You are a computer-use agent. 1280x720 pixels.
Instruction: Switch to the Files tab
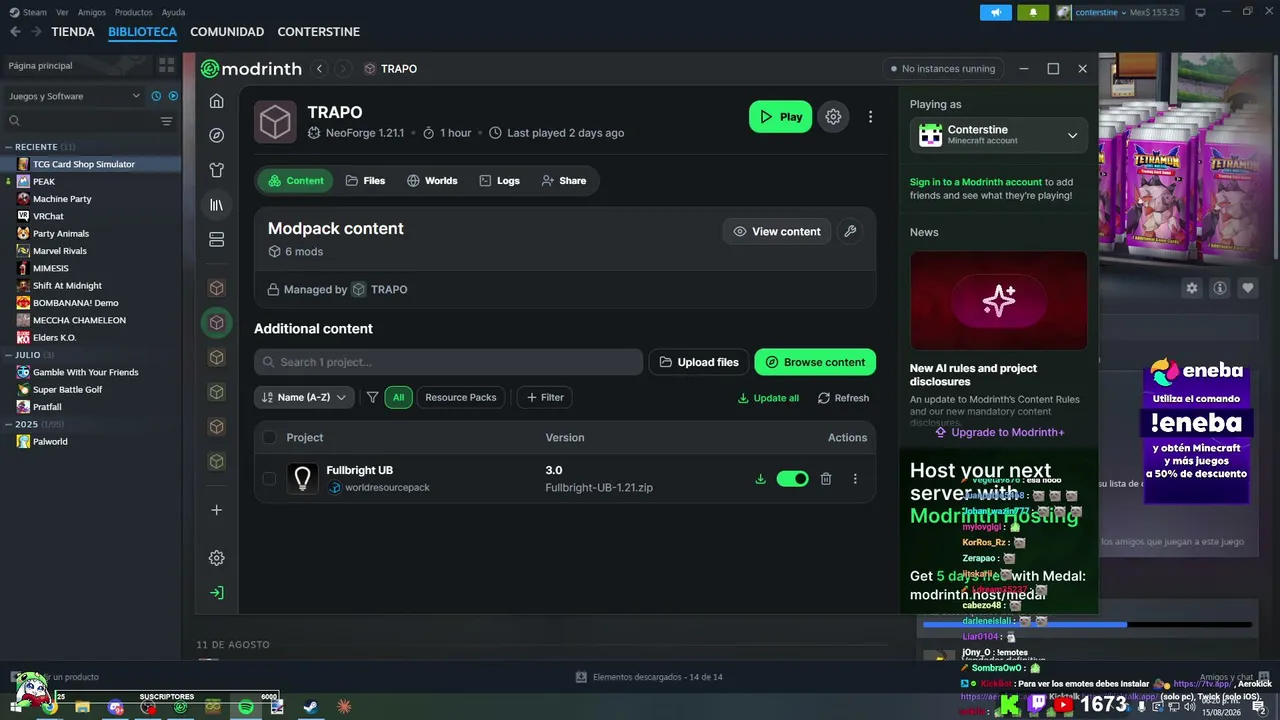[365, 181]
